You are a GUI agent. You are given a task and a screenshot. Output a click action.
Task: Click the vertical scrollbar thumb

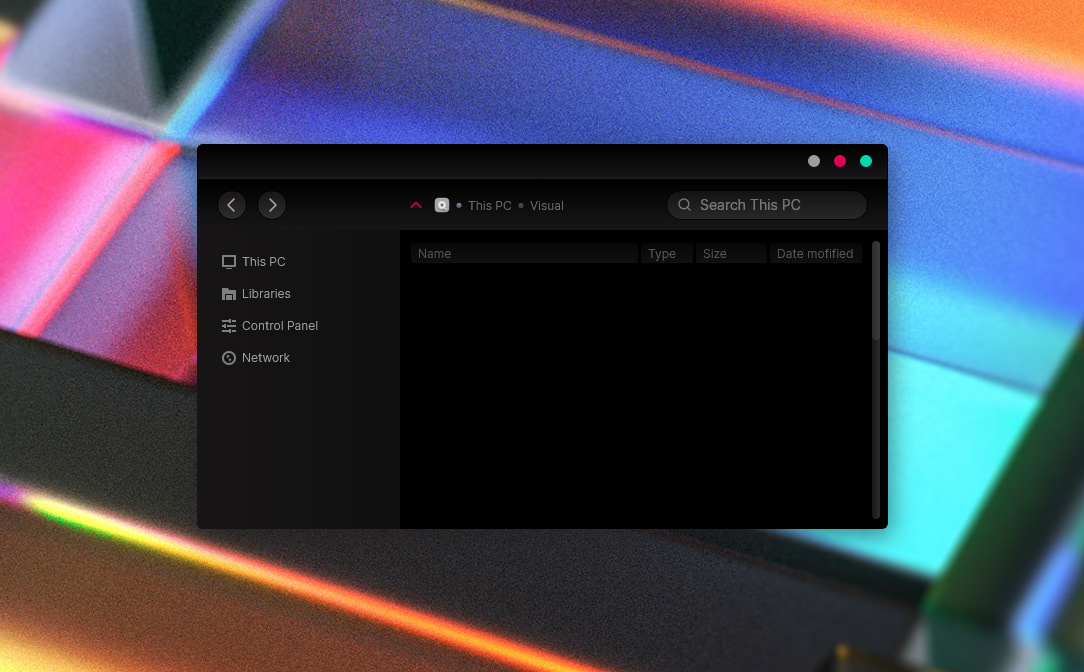tap(876, 290)
